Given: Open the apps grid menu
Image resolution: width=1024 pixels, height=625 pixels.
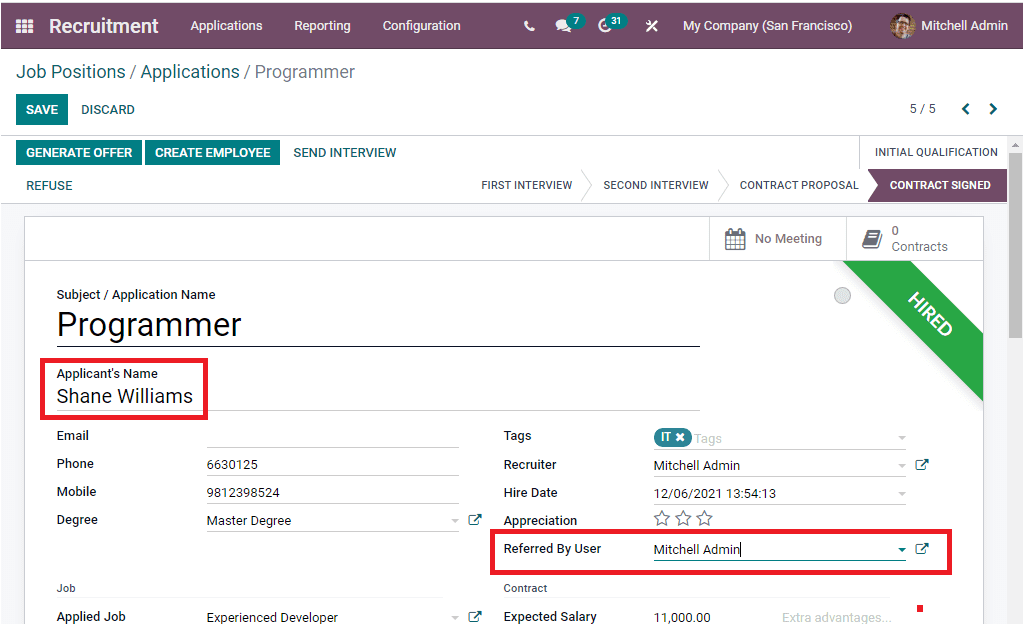Looking at the screenshot, I should pos(24,25).
